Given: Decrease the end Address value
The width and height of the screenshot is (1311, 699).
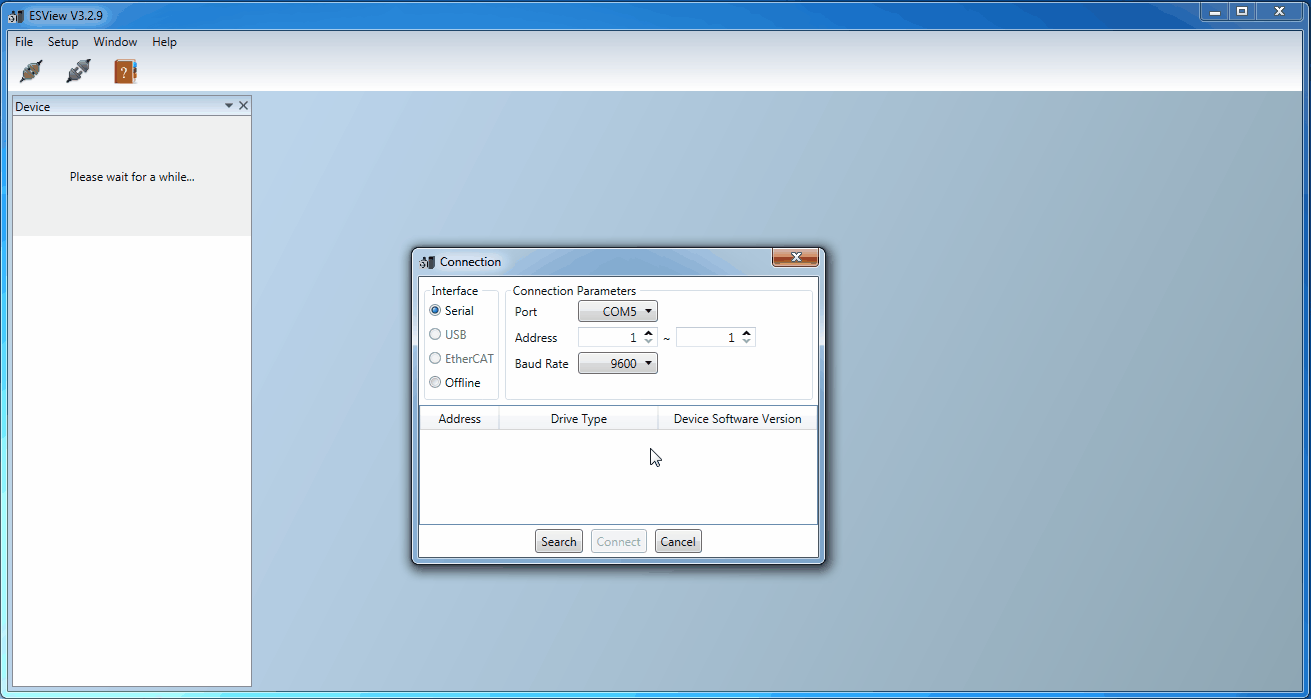Looking at the screenshot, I should [747, 343].
